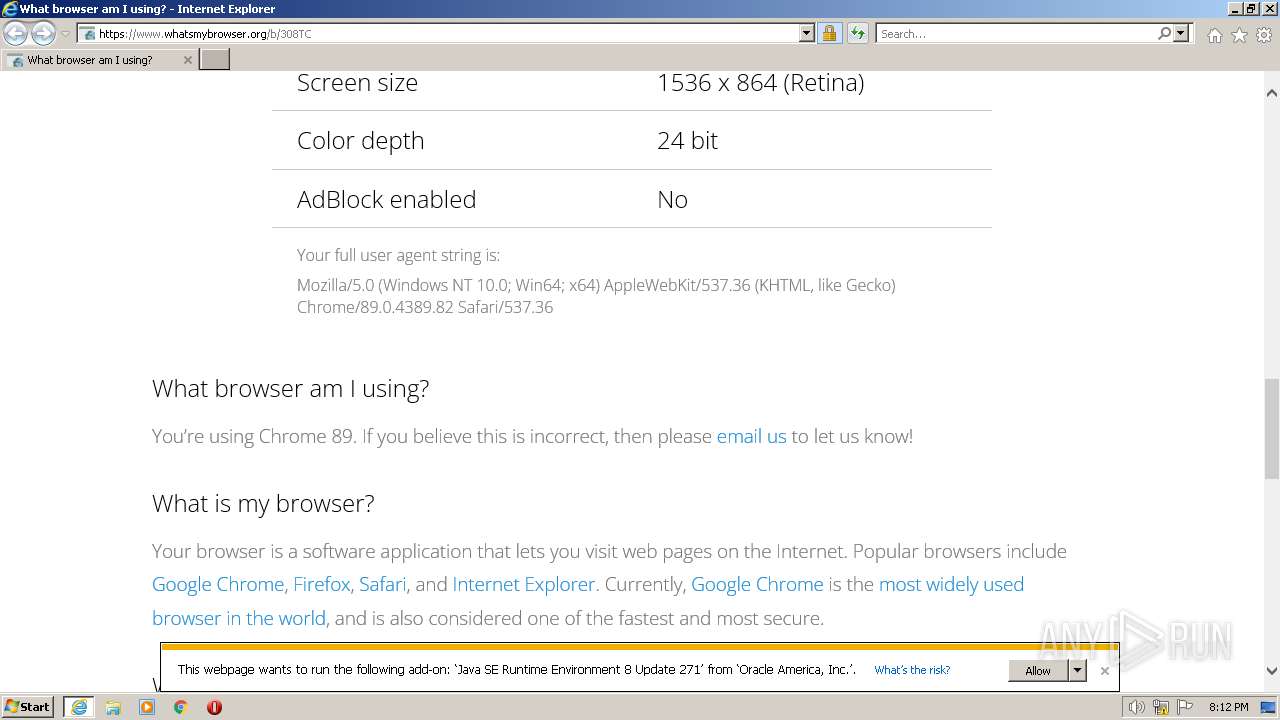Click the volume speaker tray icon
1280x720 pixels.
point(1137,707)
